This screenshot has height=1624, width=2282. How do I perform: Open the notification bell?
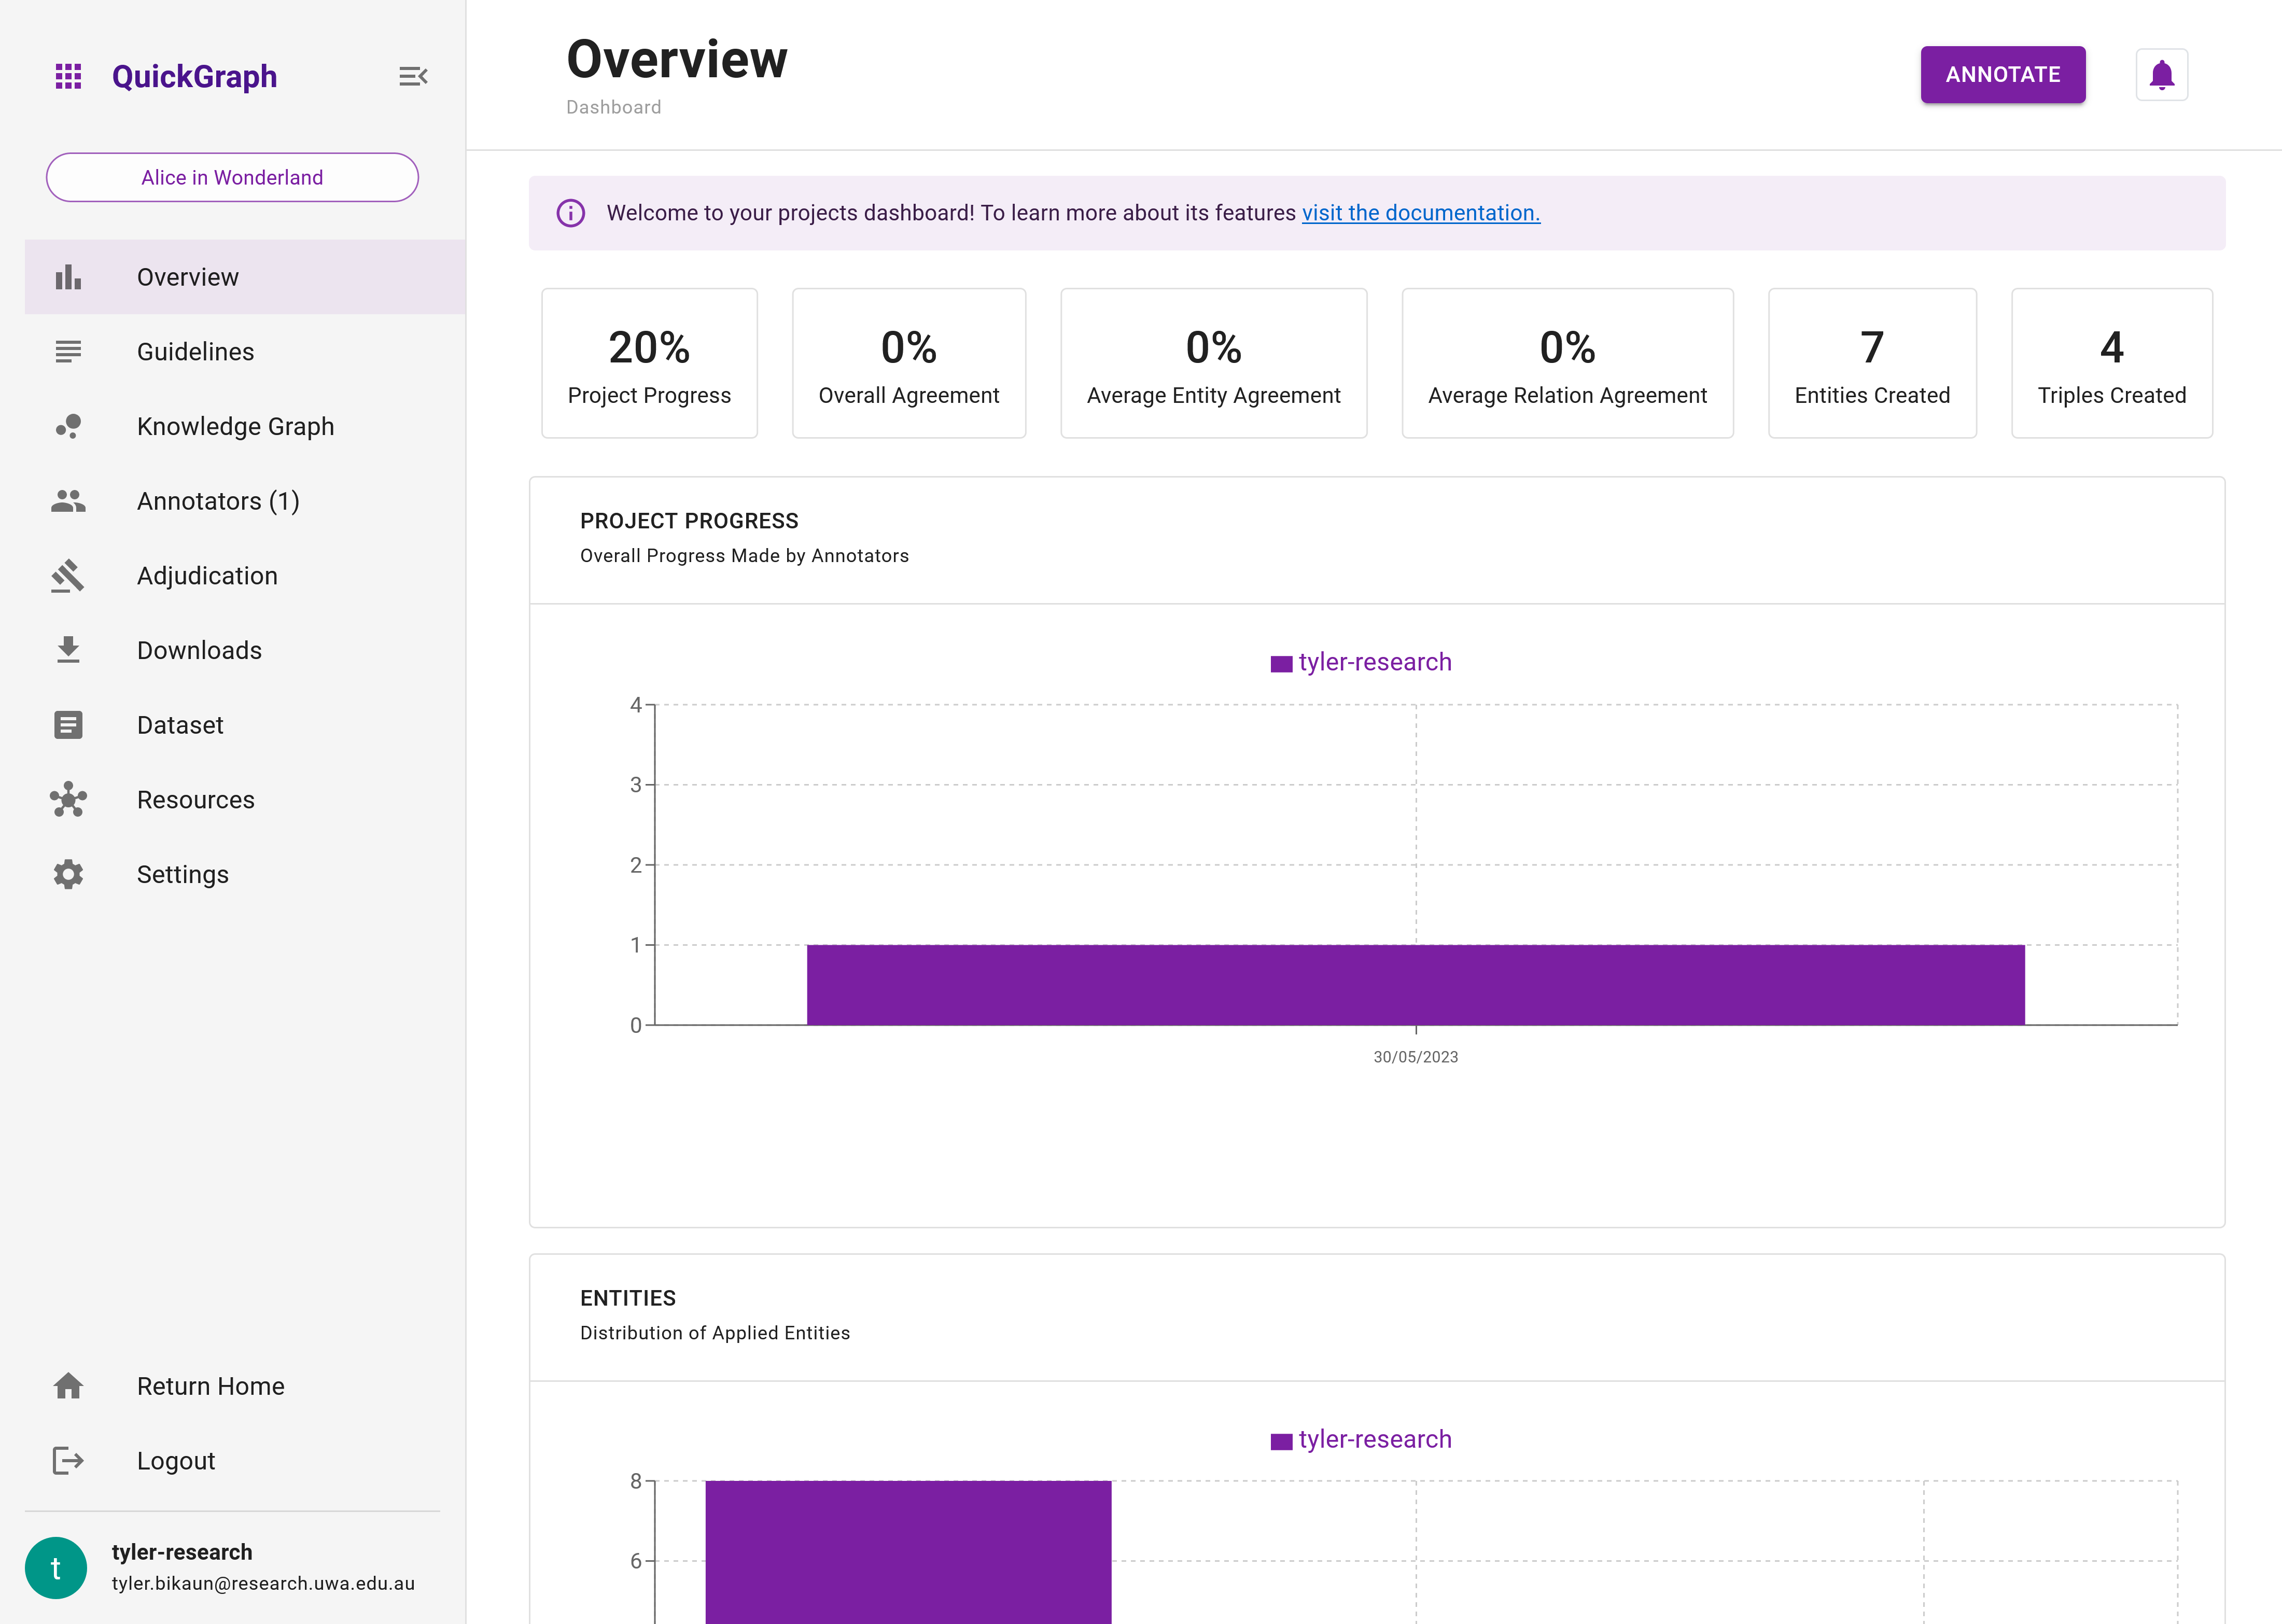click(x=2161, y=74)
